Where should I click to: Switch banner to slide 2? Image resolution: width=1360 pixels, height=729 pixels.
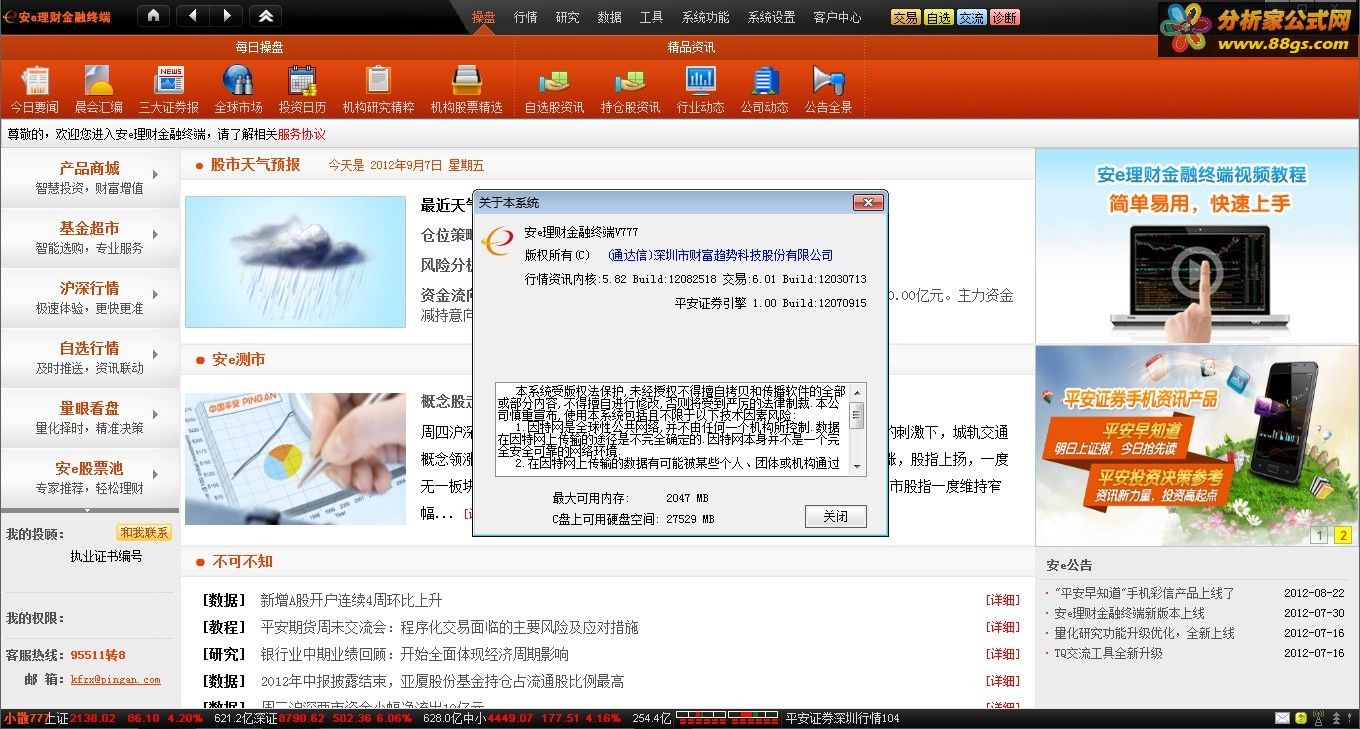coord(1343,535)
